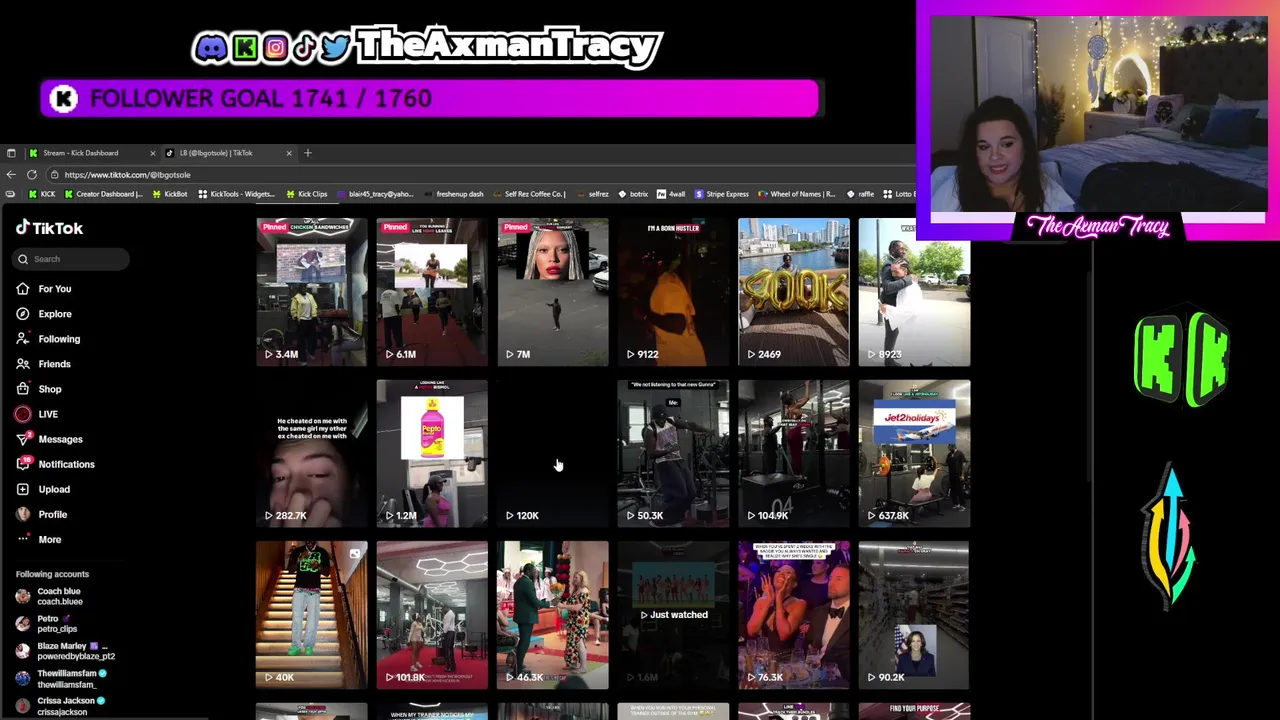Open Messages in the sidebar
The image size is (1280, 720).
[49, 439]
